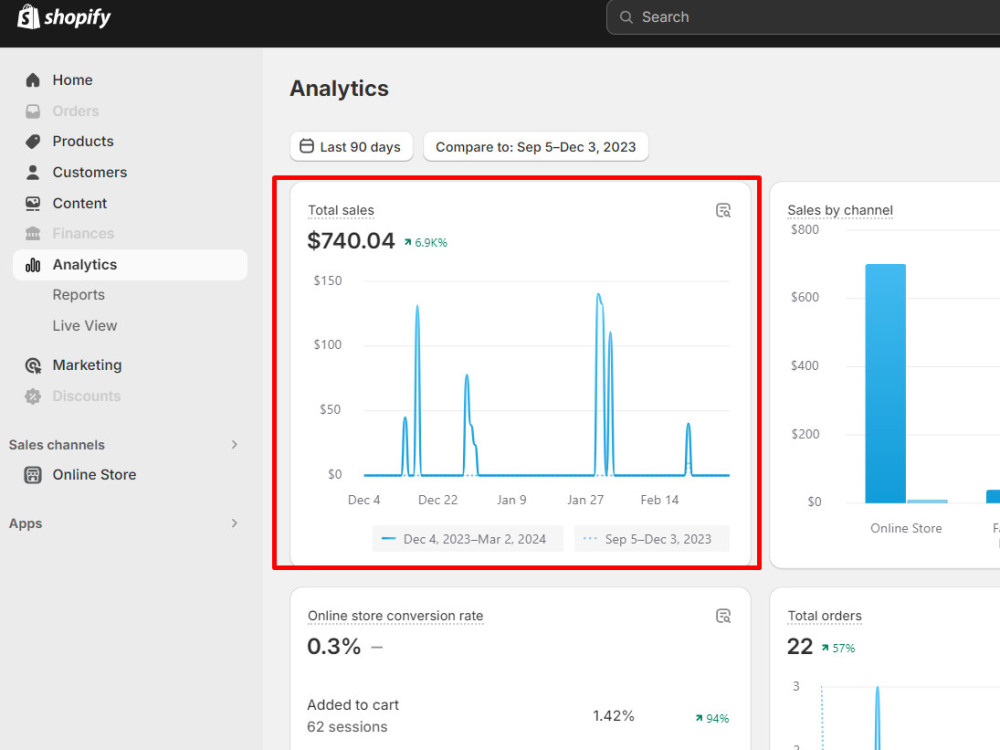Open Content section
Viewport: 1000px width, 750px height.
click(80, 203)
